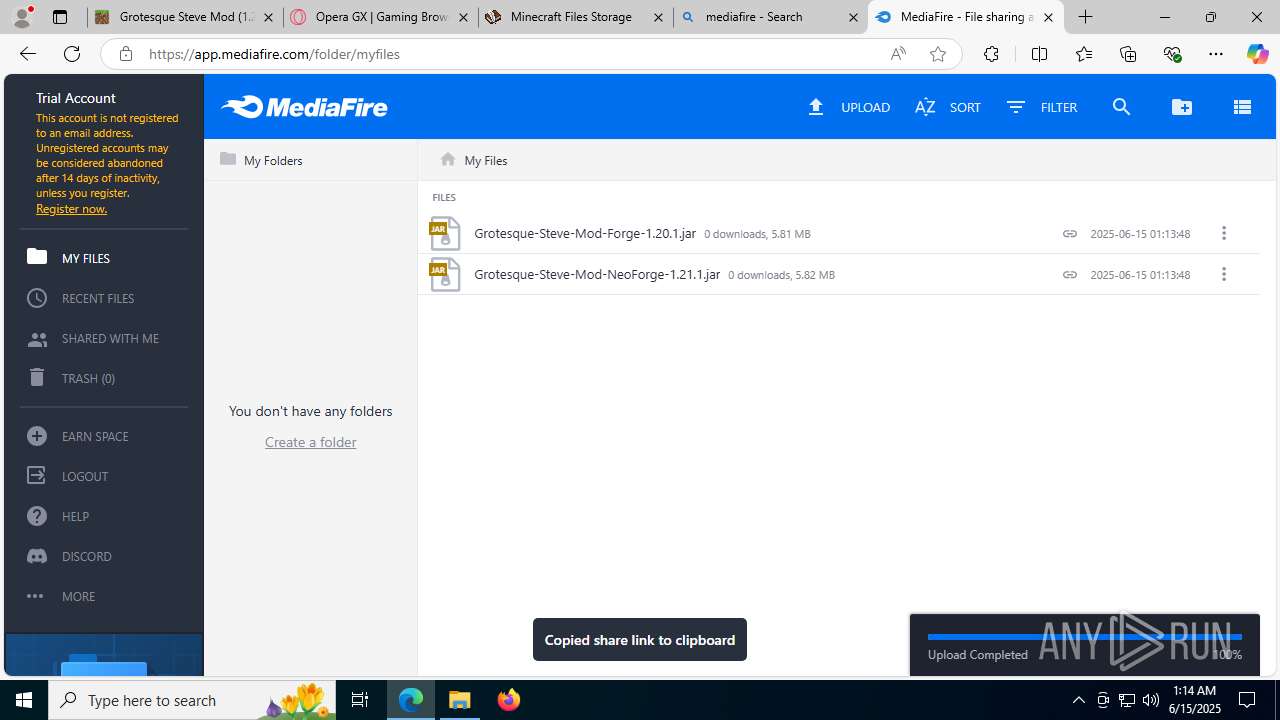Open three-dot menu for Forge-1.20.1 file
Image resolution: width=1280 pixels, height=720 pixels.
click(1223, 233)
